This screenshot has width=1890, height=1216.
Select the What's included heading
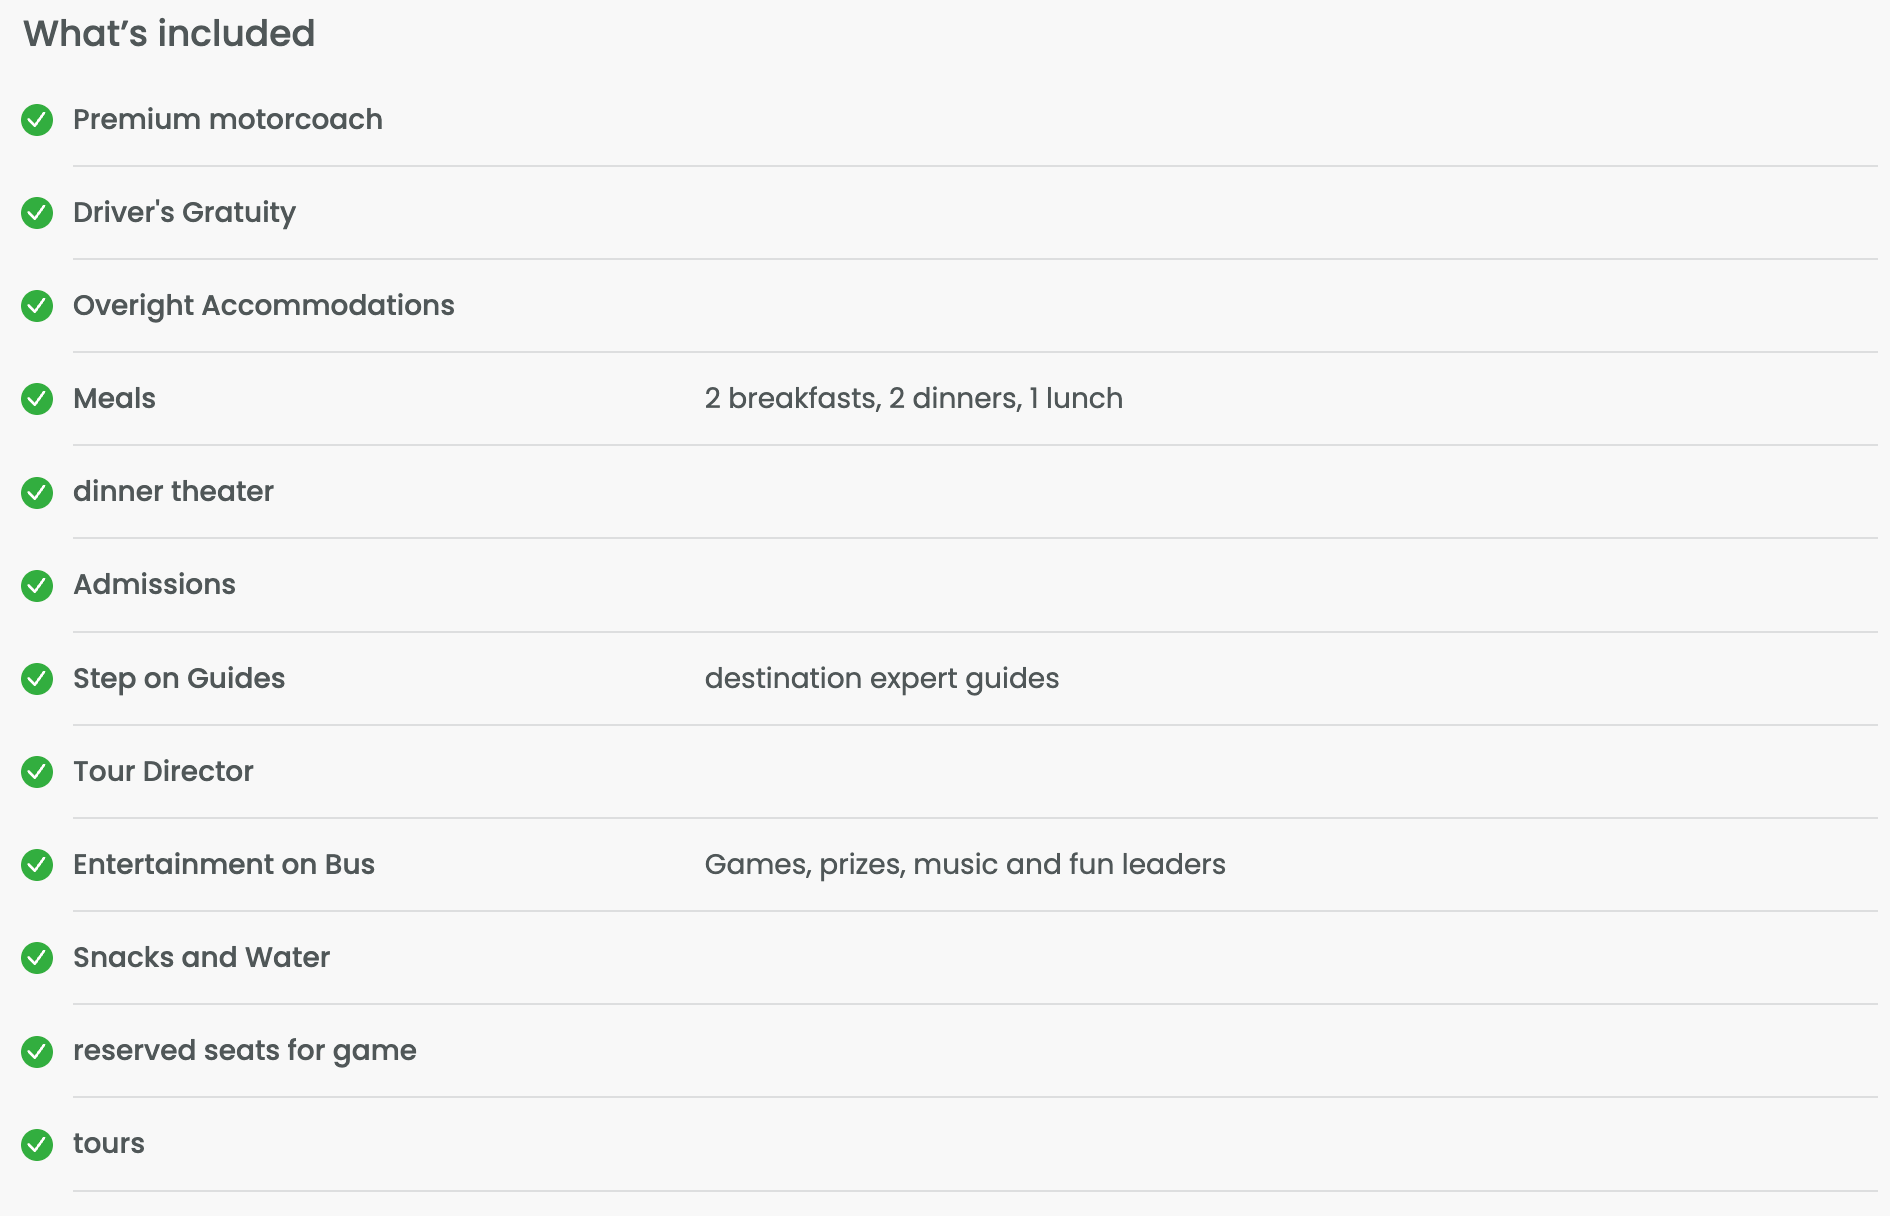[x=169, y=33]
